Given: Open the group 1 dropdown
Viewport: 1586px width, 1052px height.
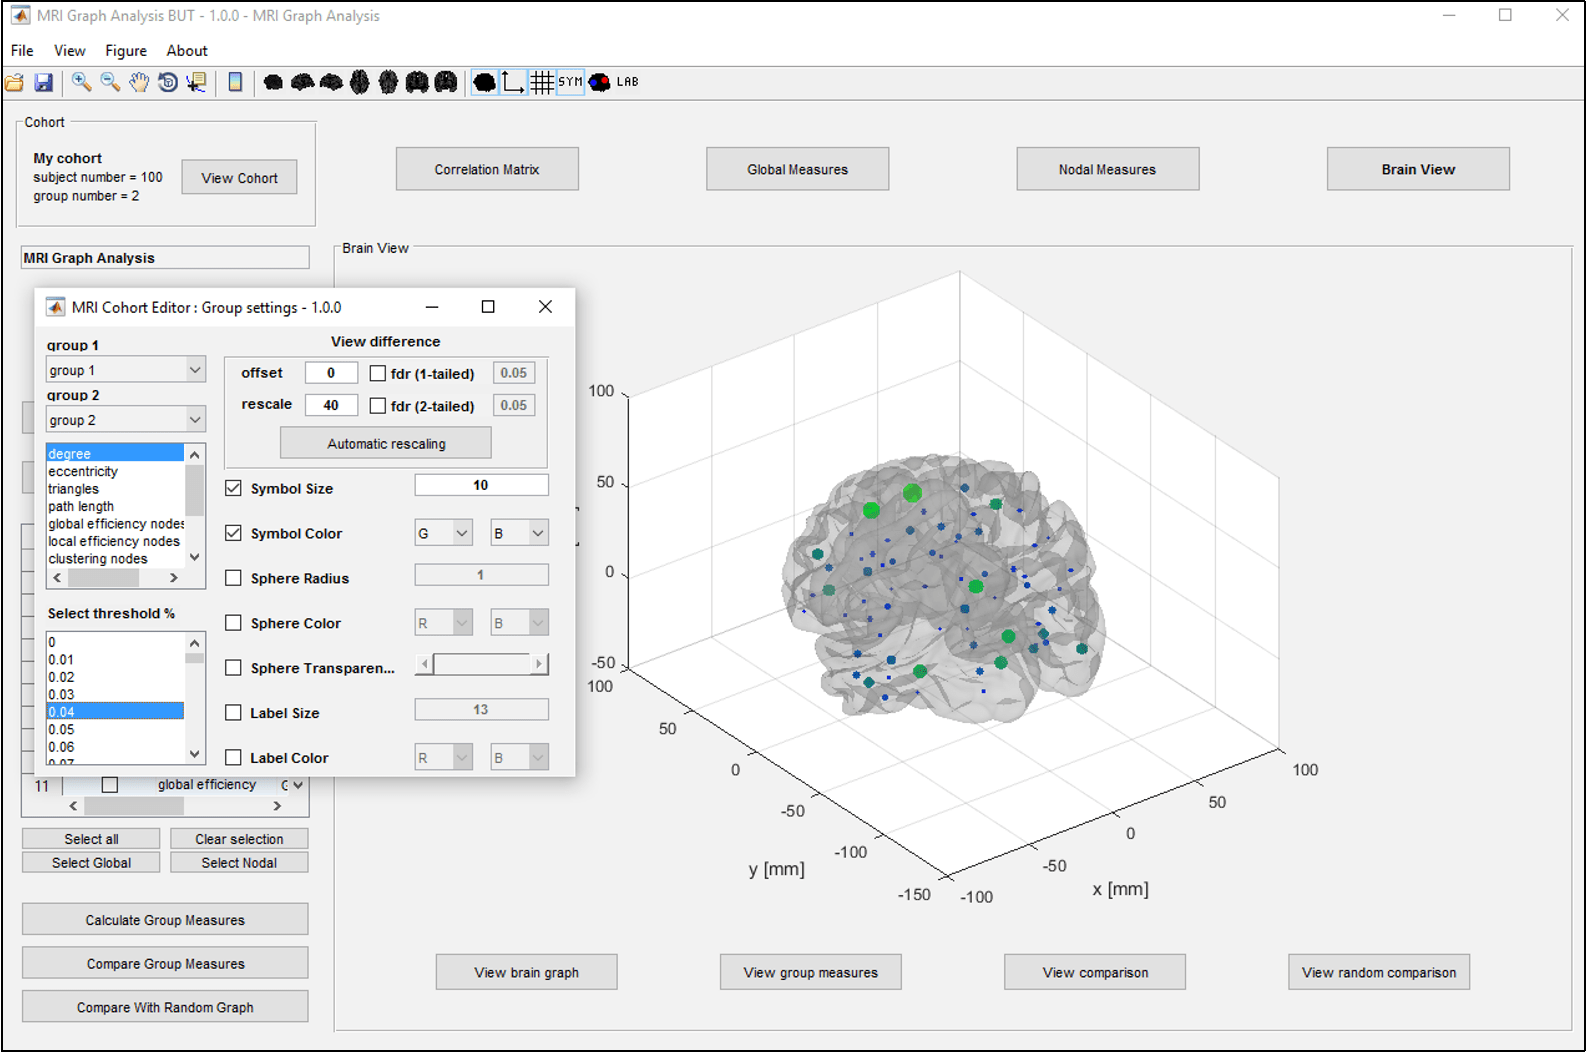Looking at the screenshot, I should (x=126, y=370).
